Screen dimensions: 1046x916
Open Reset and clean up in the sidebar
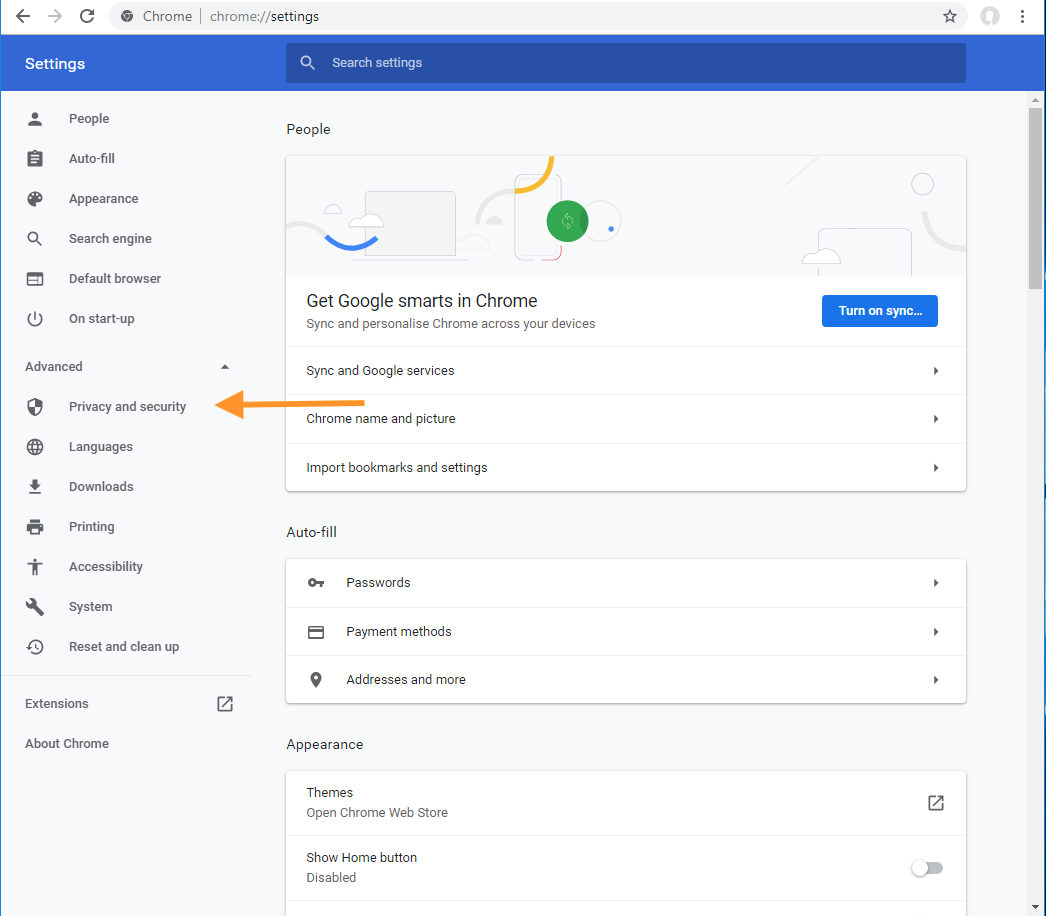tap(123, 647)
